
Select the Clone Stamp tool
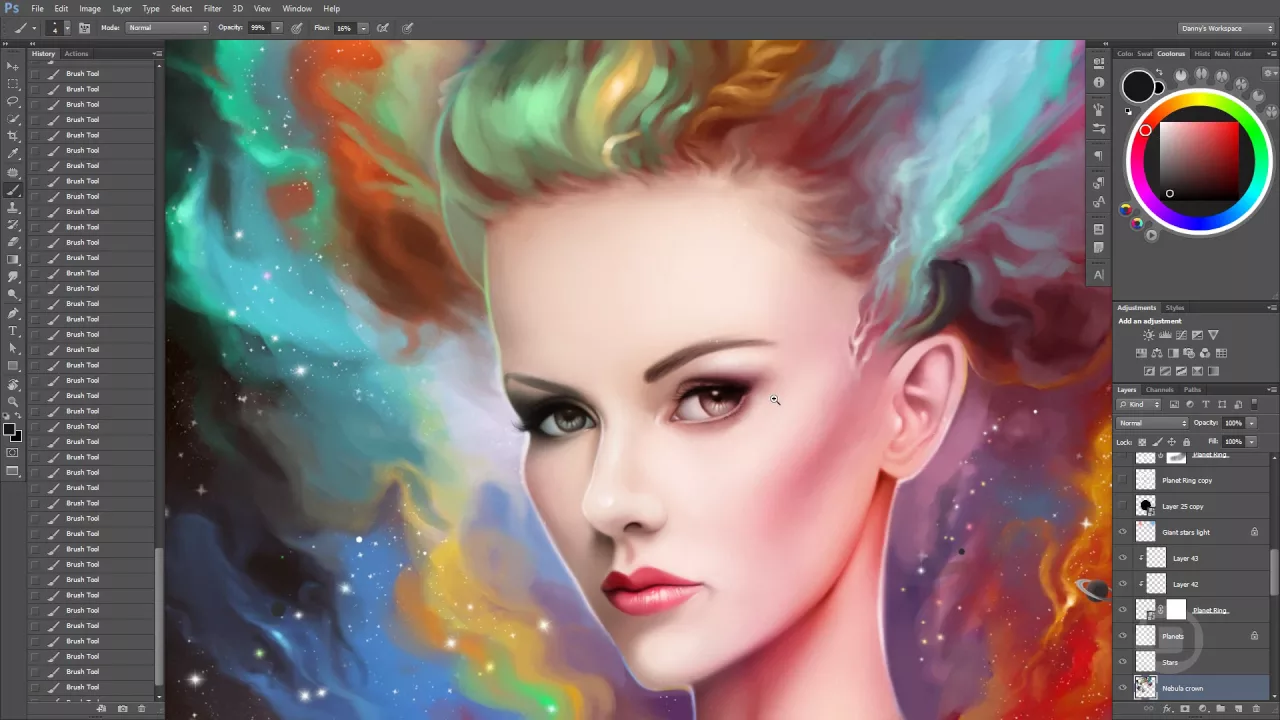[13, 207]
